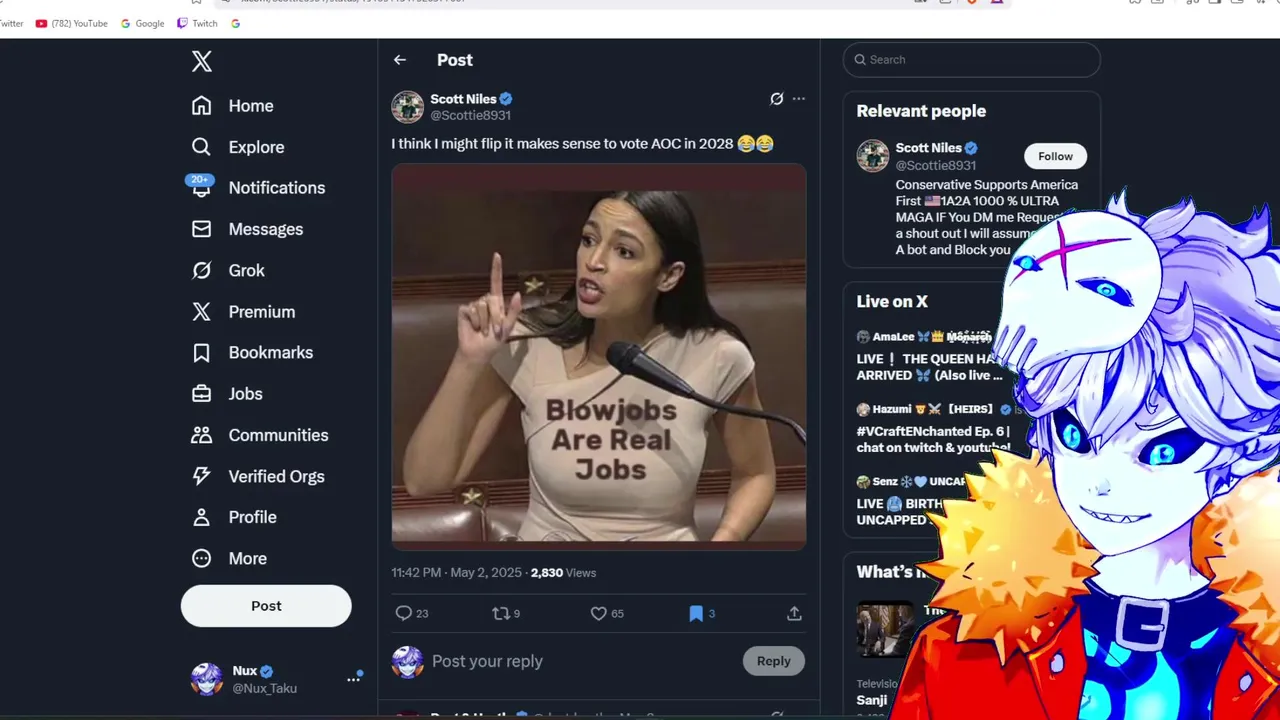Image resolution: width=1280 pixels, height=720 pixels.
Task: Open Messages in the sidebar
Action: pyautogui.click(x=265, y=229)
